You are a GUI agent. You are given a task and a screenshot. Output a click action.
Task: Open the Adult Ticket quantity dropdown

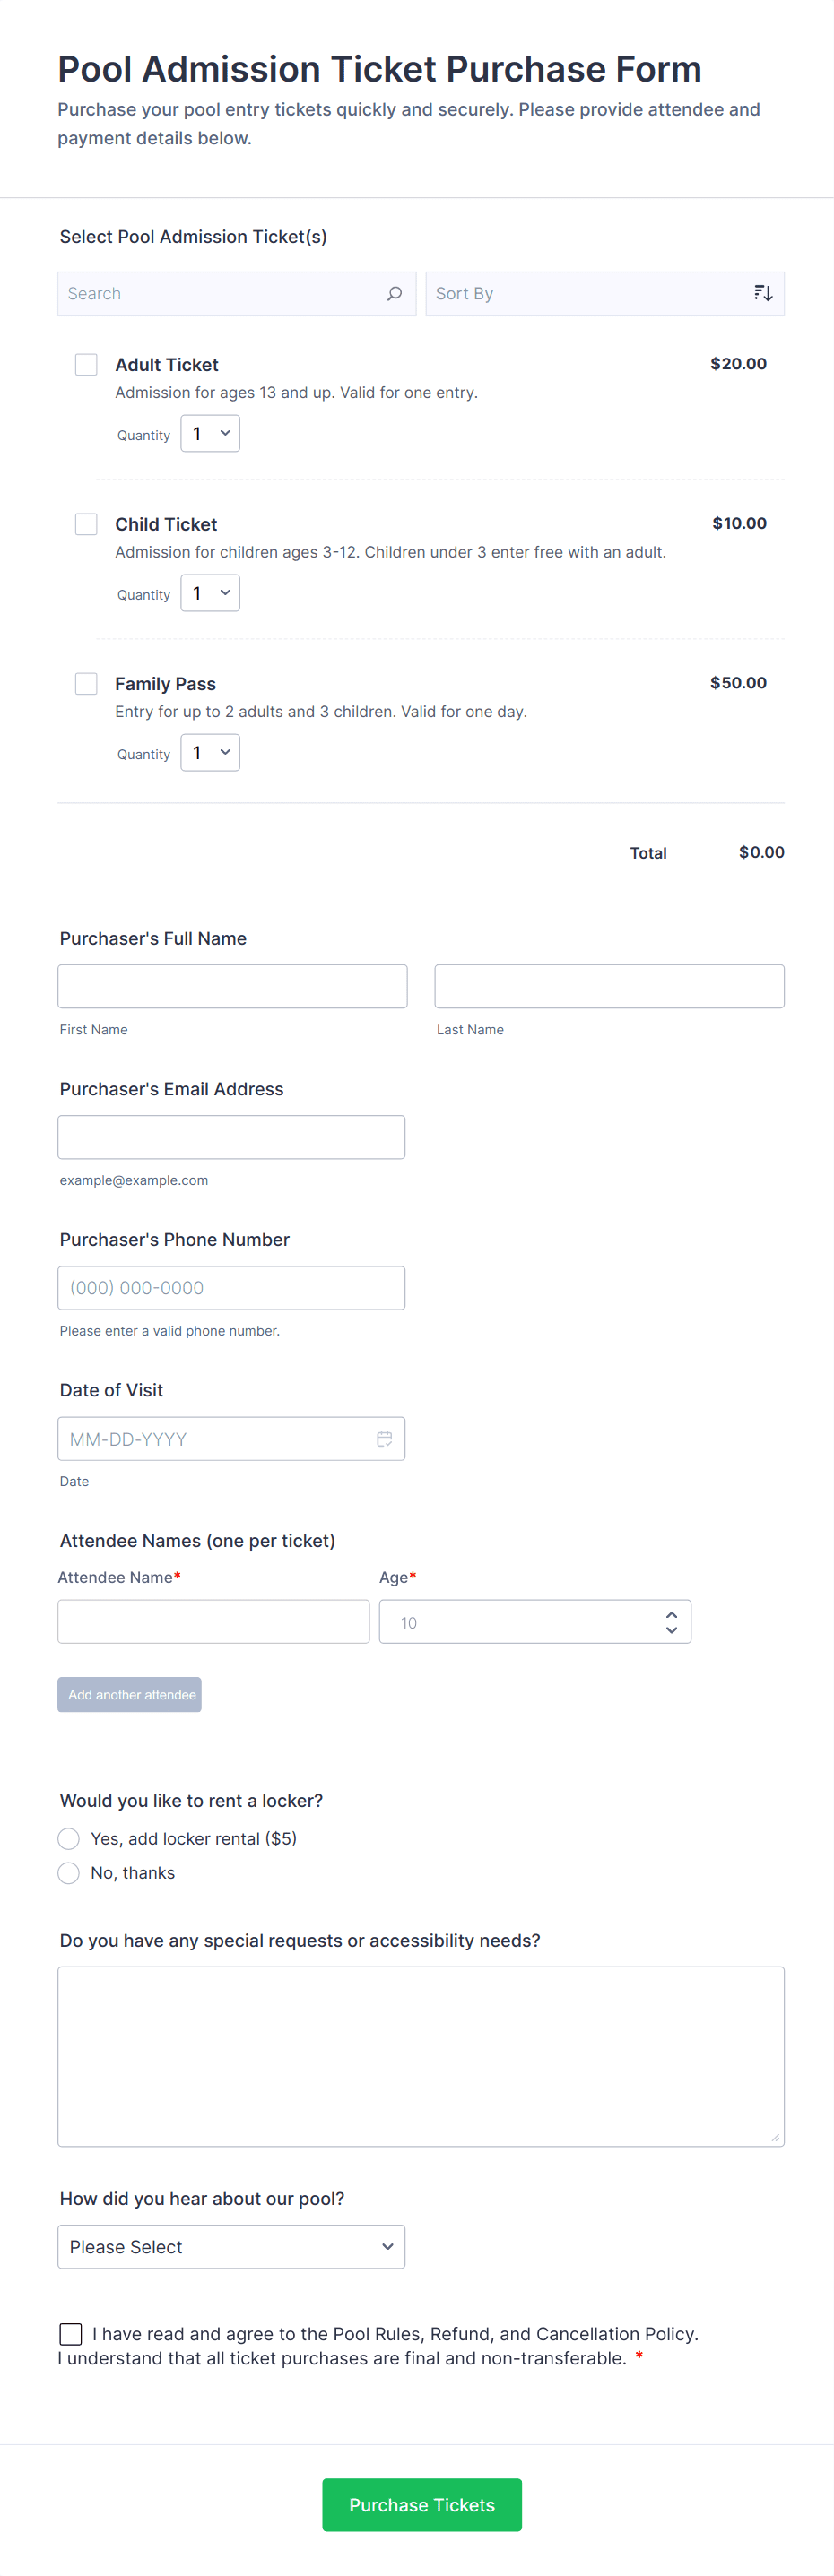click(x=210, y=434)
